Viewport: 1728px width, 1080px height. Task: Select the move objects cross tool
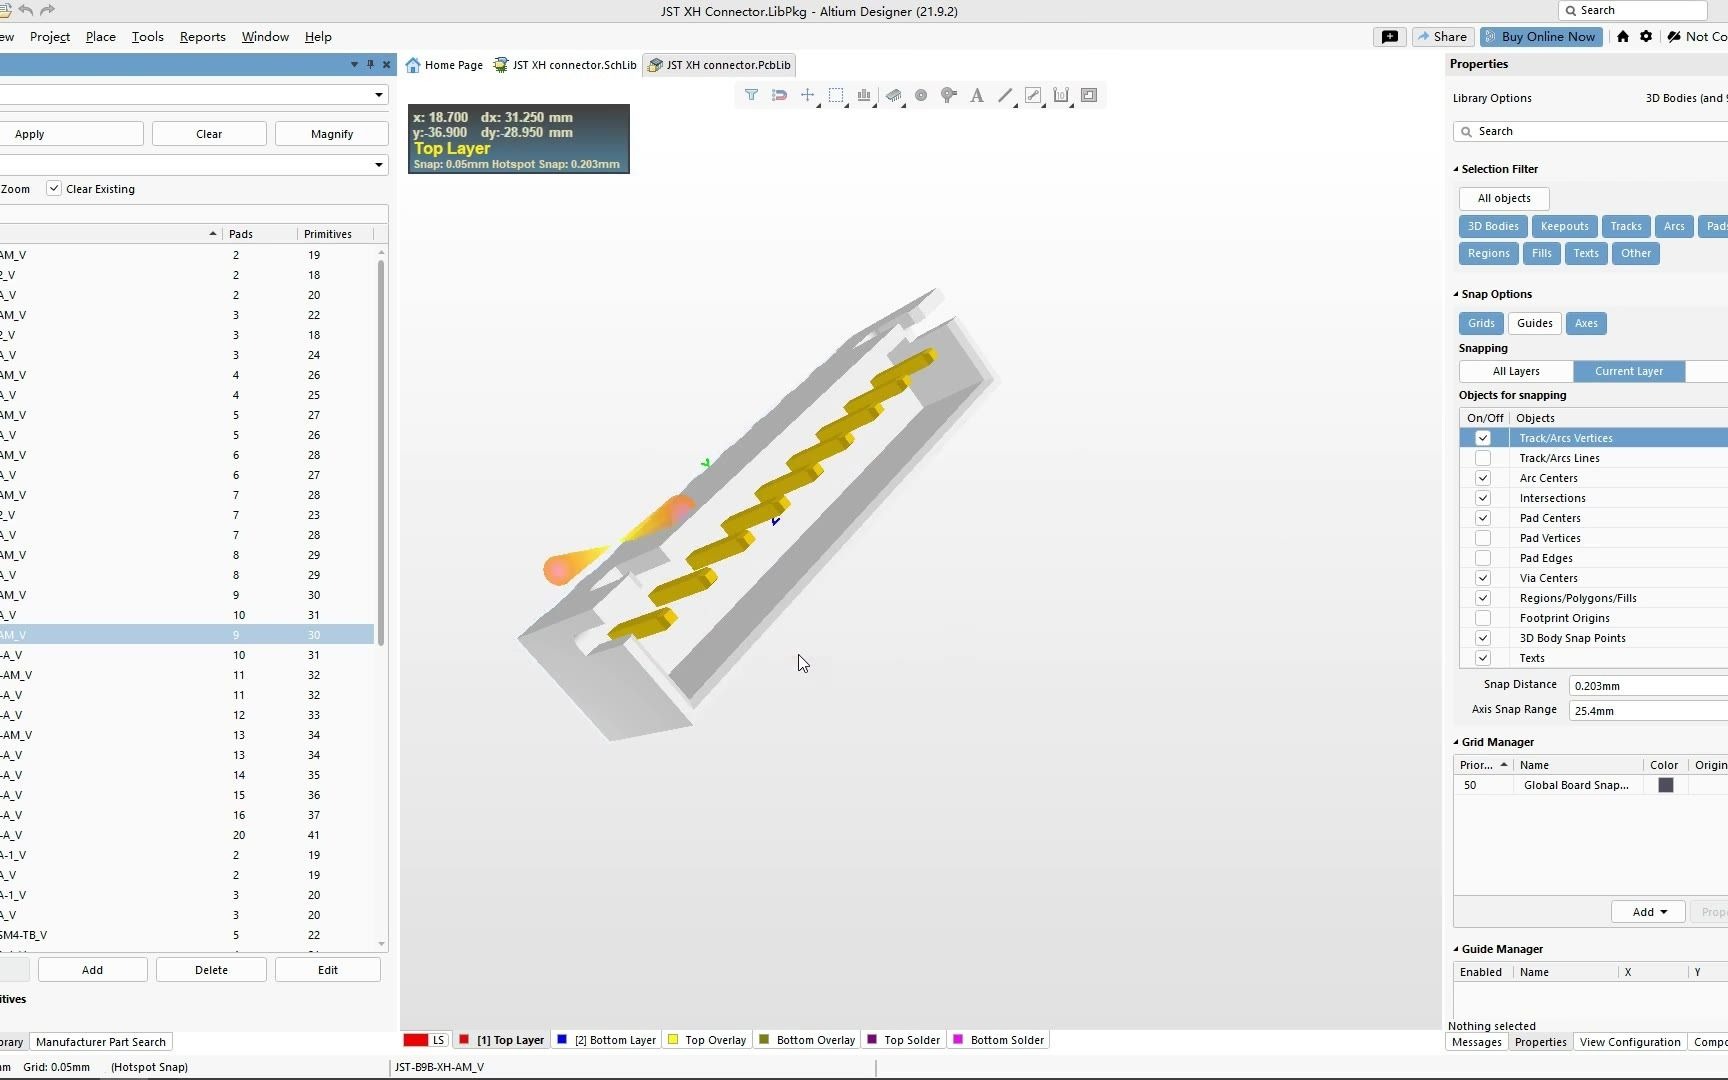[x=807, y=95]
